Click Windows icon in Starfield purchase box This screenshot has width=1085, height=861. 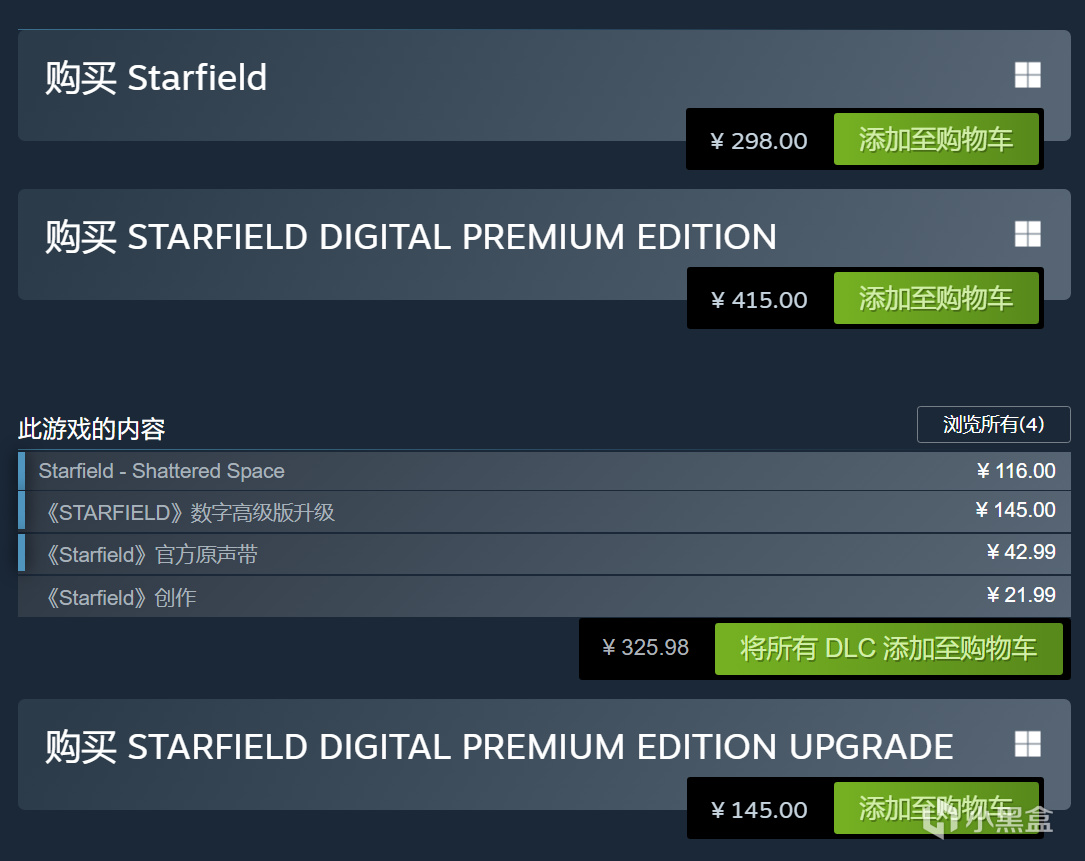(1028, 75)
